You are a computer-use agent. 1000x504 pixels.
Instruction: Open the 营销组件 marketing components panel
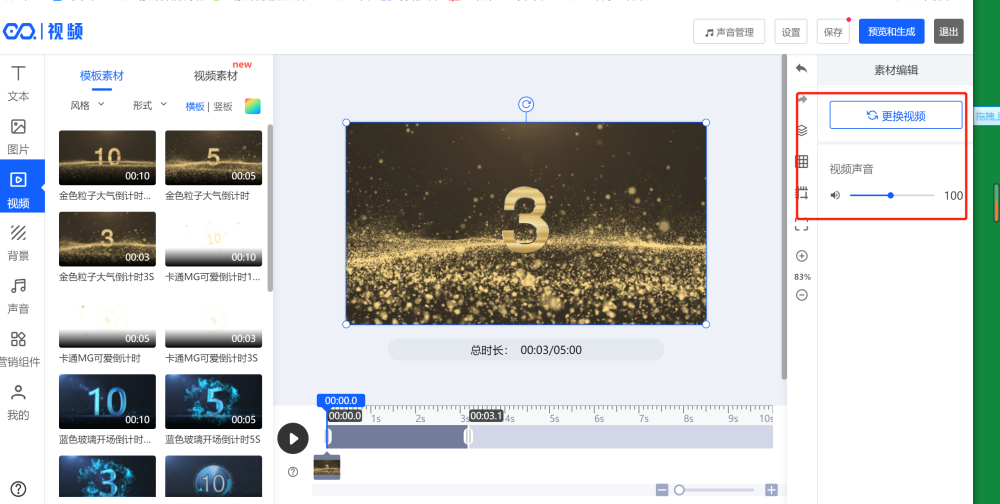tap(18, 348)
